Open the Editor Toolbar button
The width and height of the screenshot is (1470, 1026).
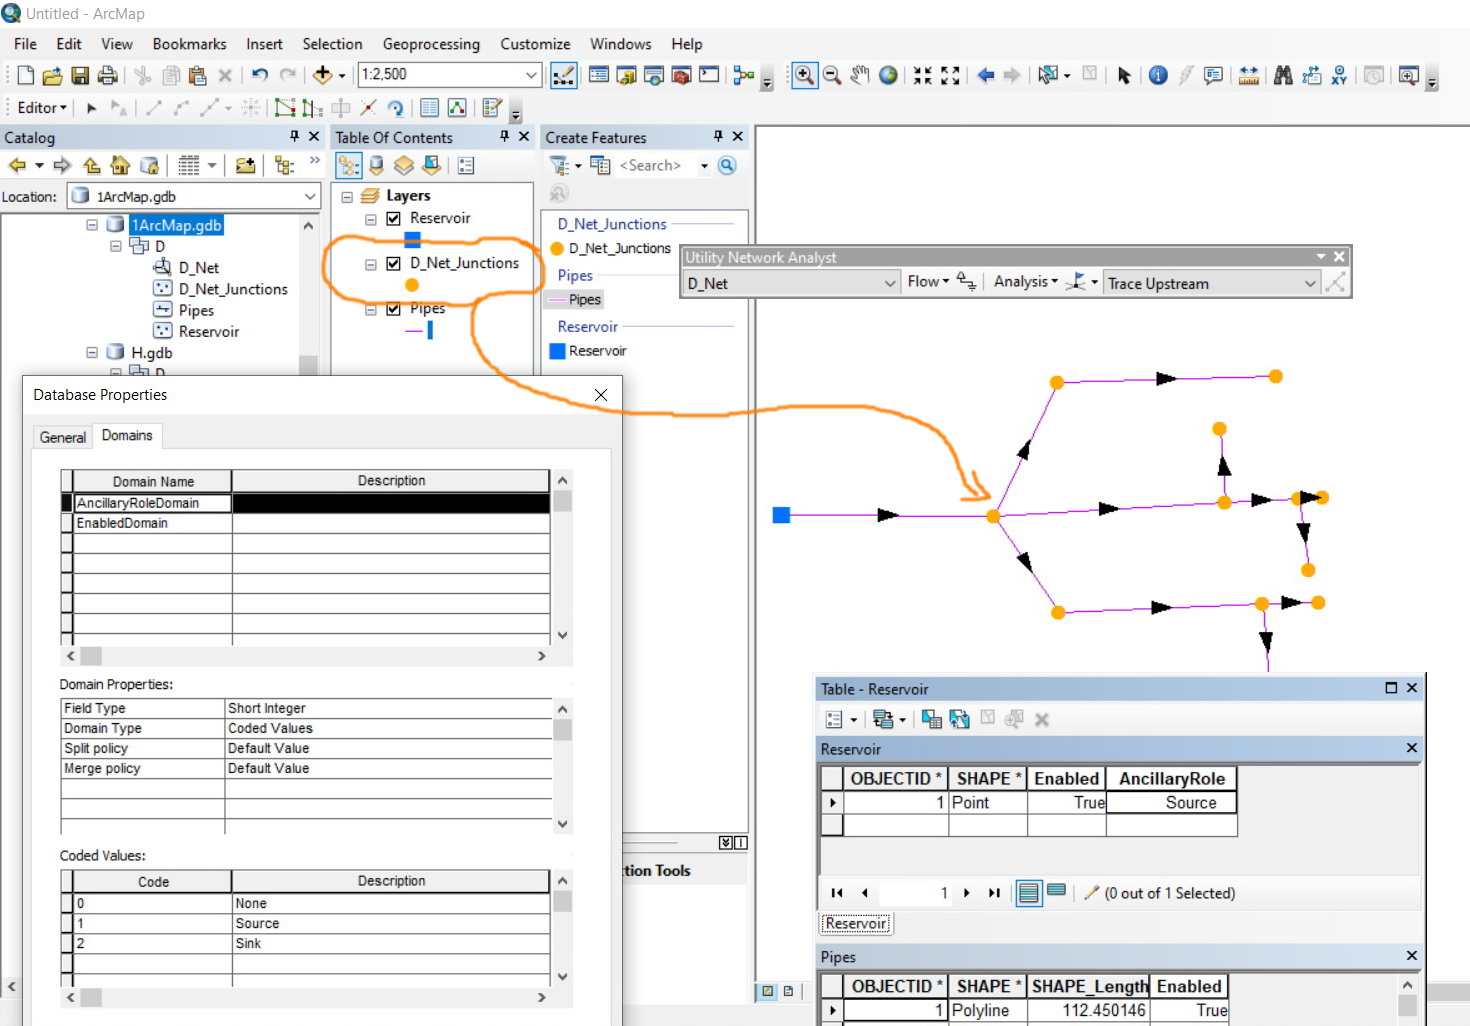click(x=564, y=75)
